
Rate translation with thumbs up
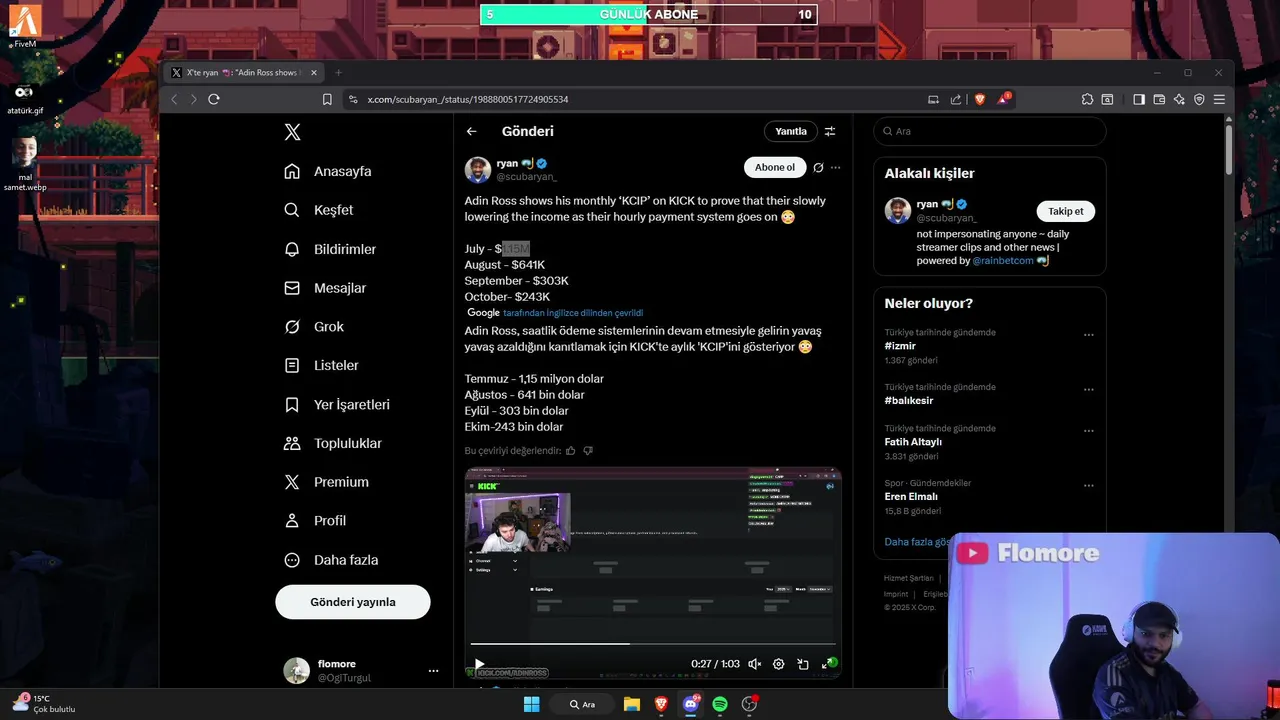[571, 451]
